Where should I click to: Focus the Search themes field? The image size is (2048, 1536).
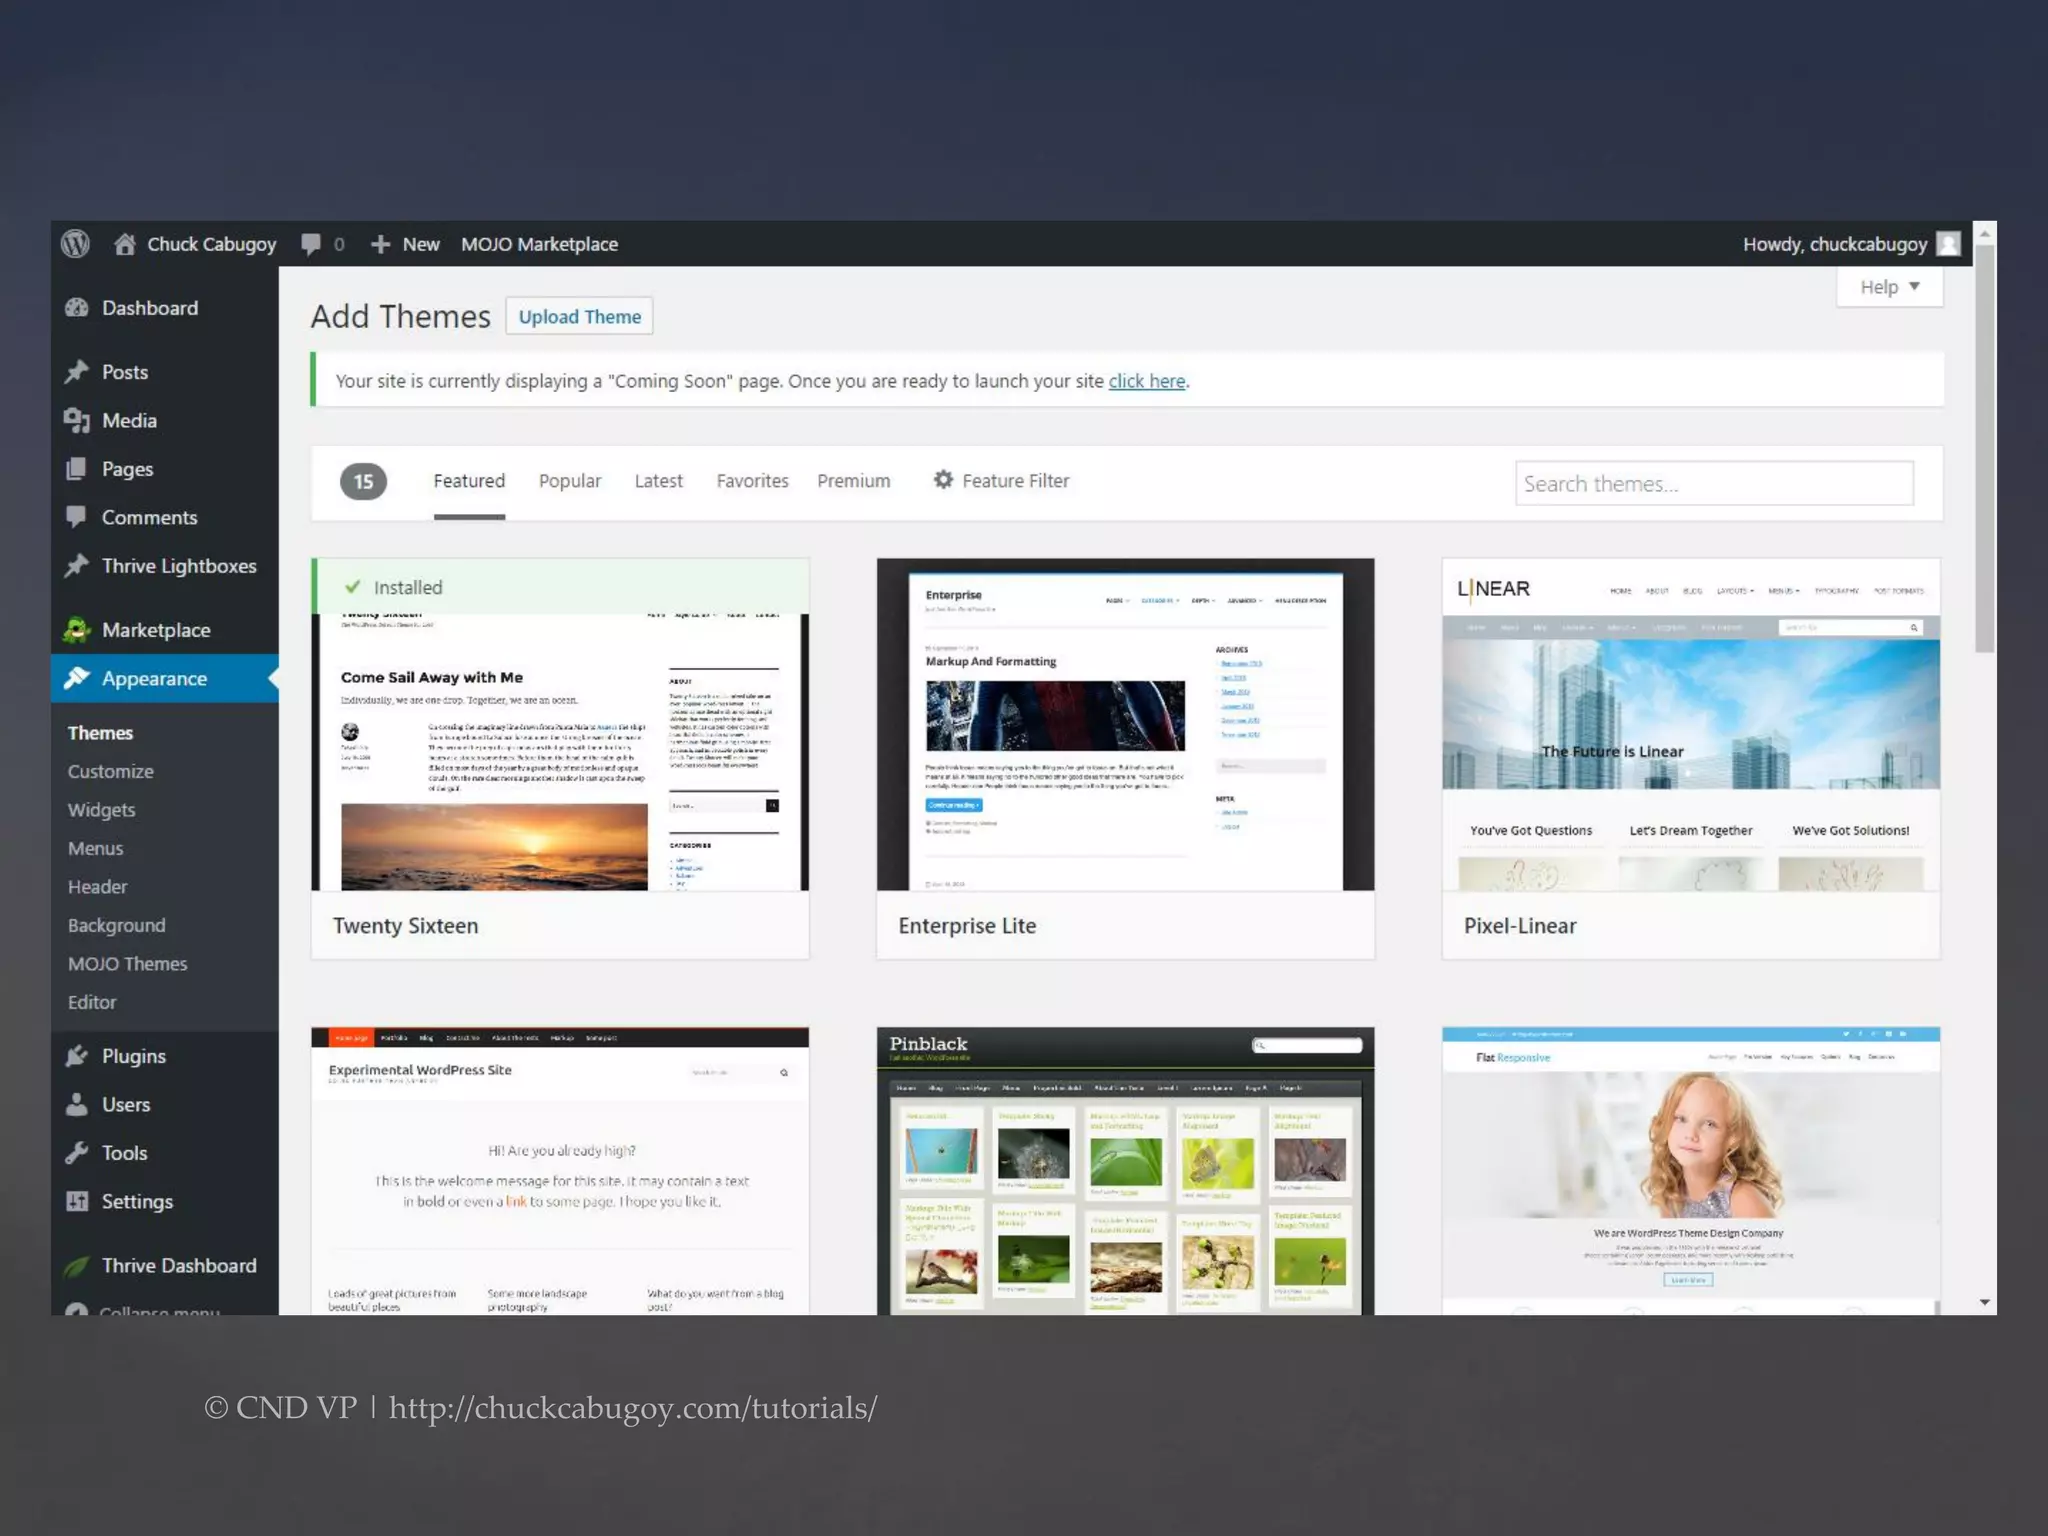1714,484
